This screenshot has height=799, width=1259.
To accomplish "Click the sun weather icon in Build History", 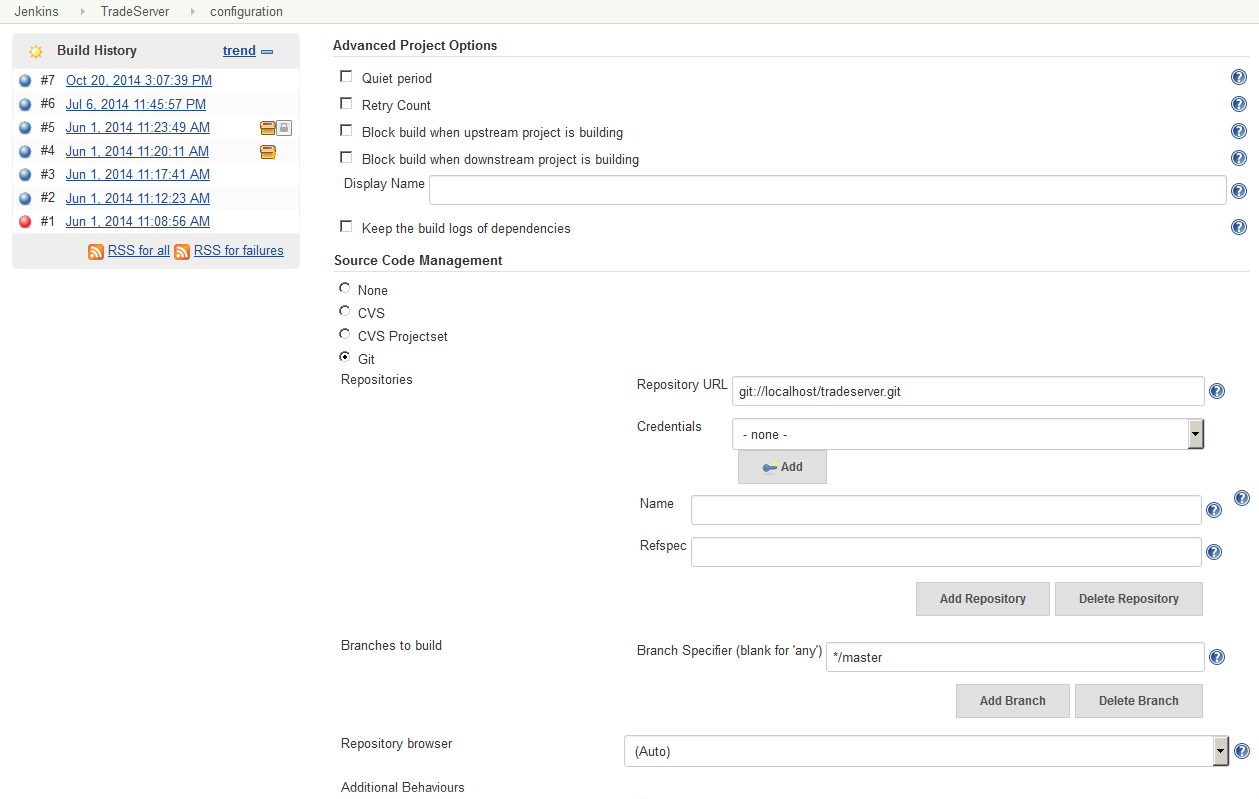I will (36, 51).
